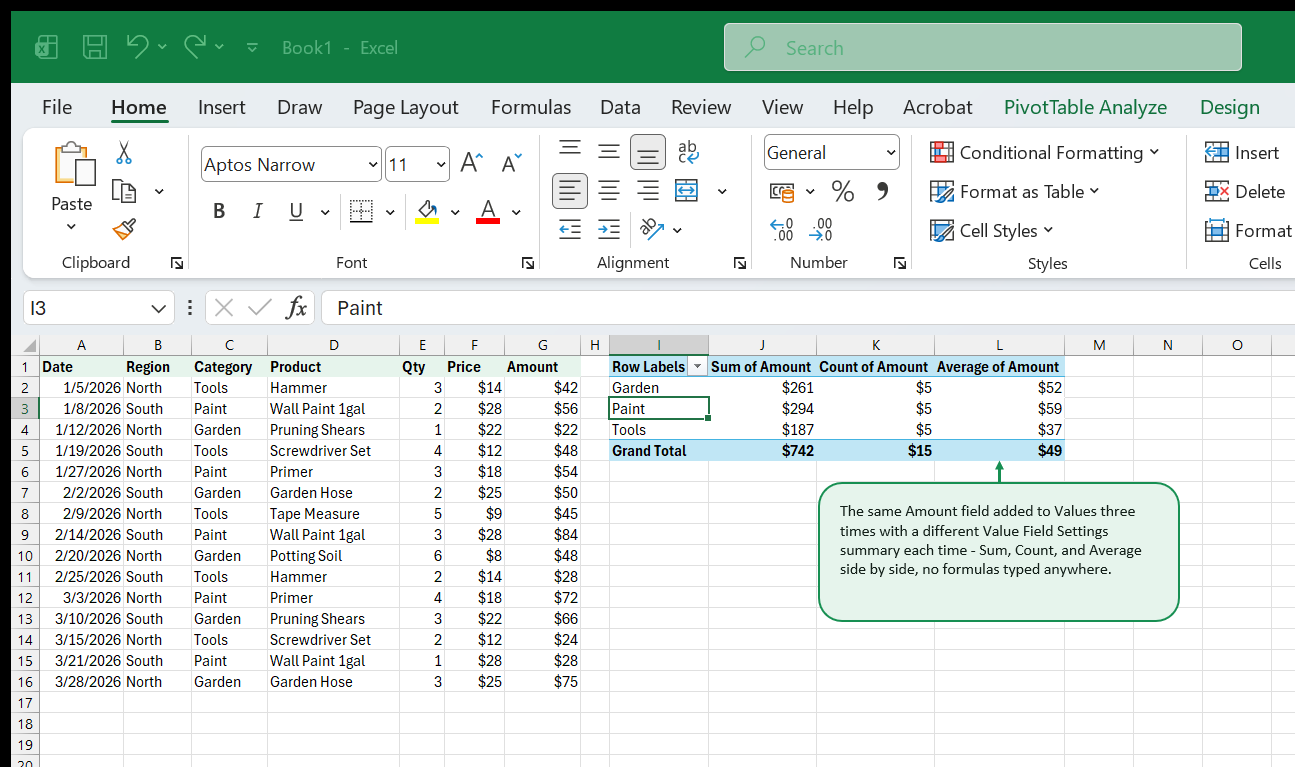Viewport: 1295px width, 767px height.
Task: Open Conditional Formatting menu
Action: [x=1045, y=152]
